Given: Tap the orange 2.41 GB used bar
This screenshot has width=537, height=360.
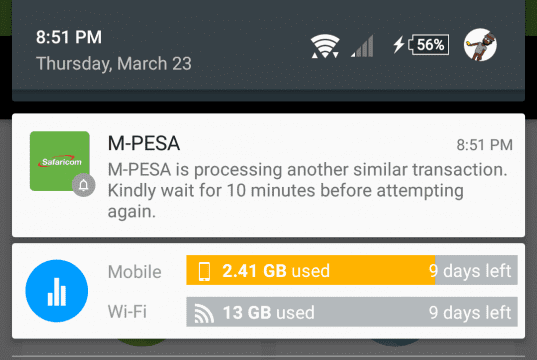Looking at the screenshot, I should [311, 270].
